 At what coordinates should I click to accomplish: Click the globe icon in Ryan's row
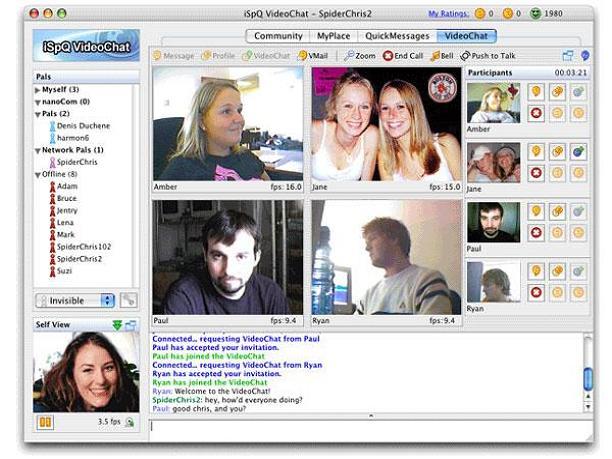578,271
